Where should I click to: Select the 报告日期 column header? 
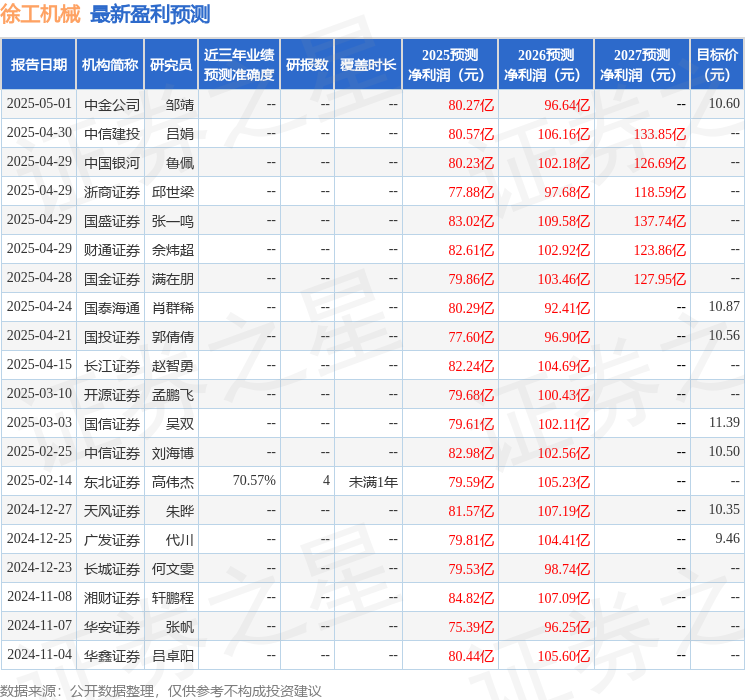(39, 64)
